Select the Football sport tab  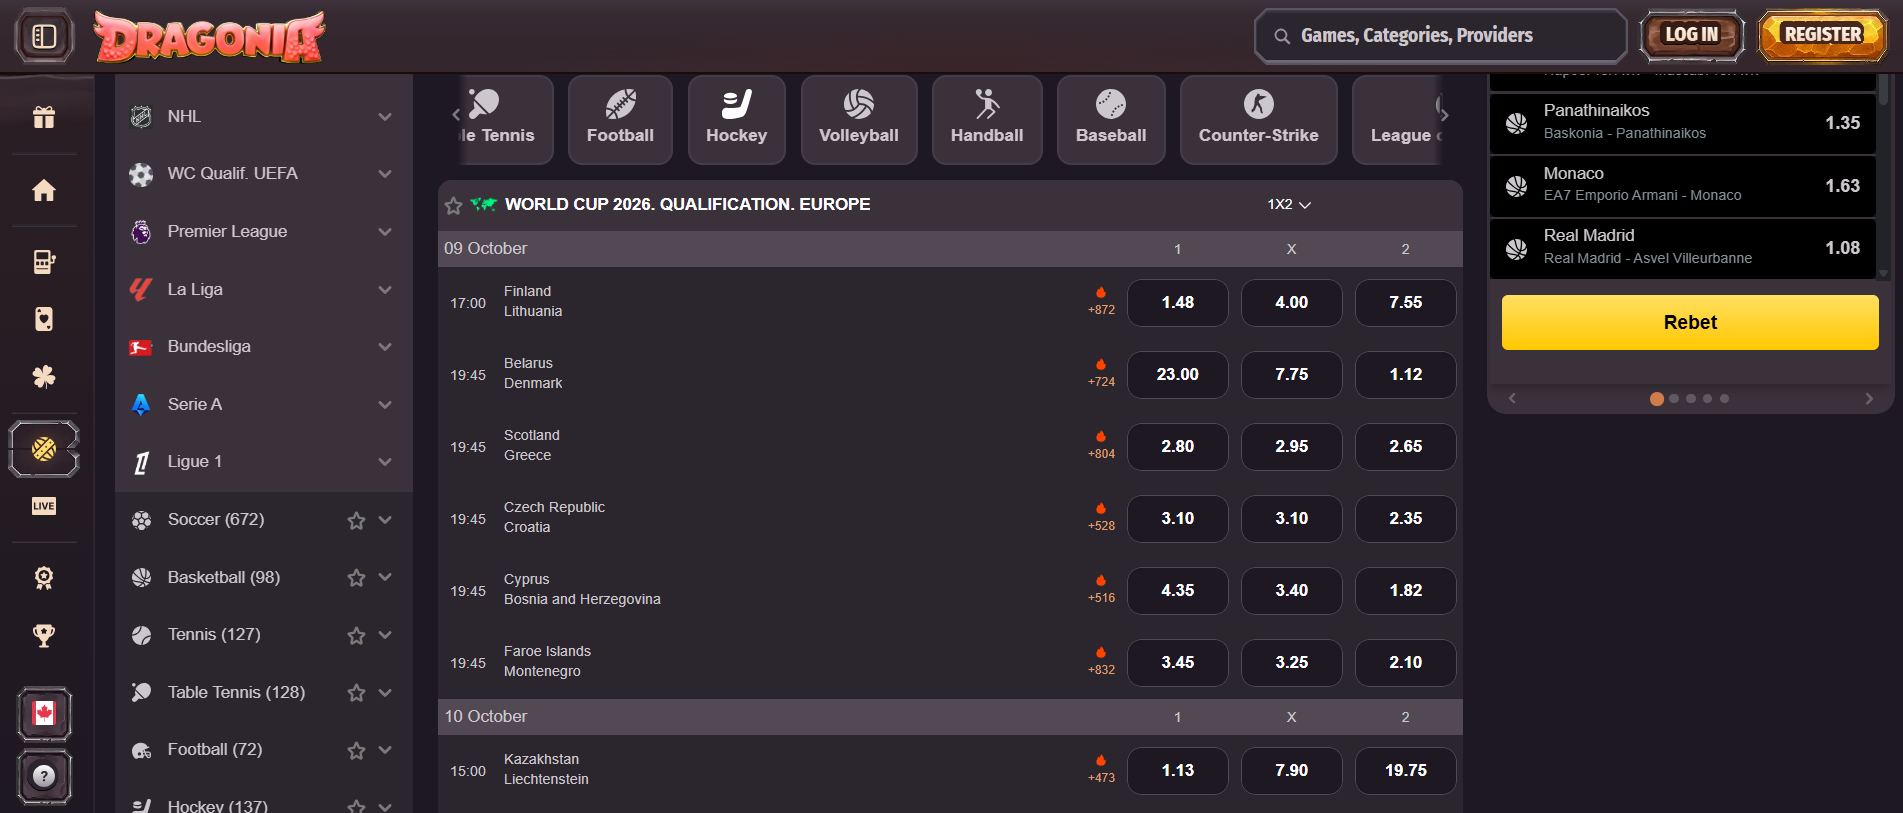click(x=620, y=119)
